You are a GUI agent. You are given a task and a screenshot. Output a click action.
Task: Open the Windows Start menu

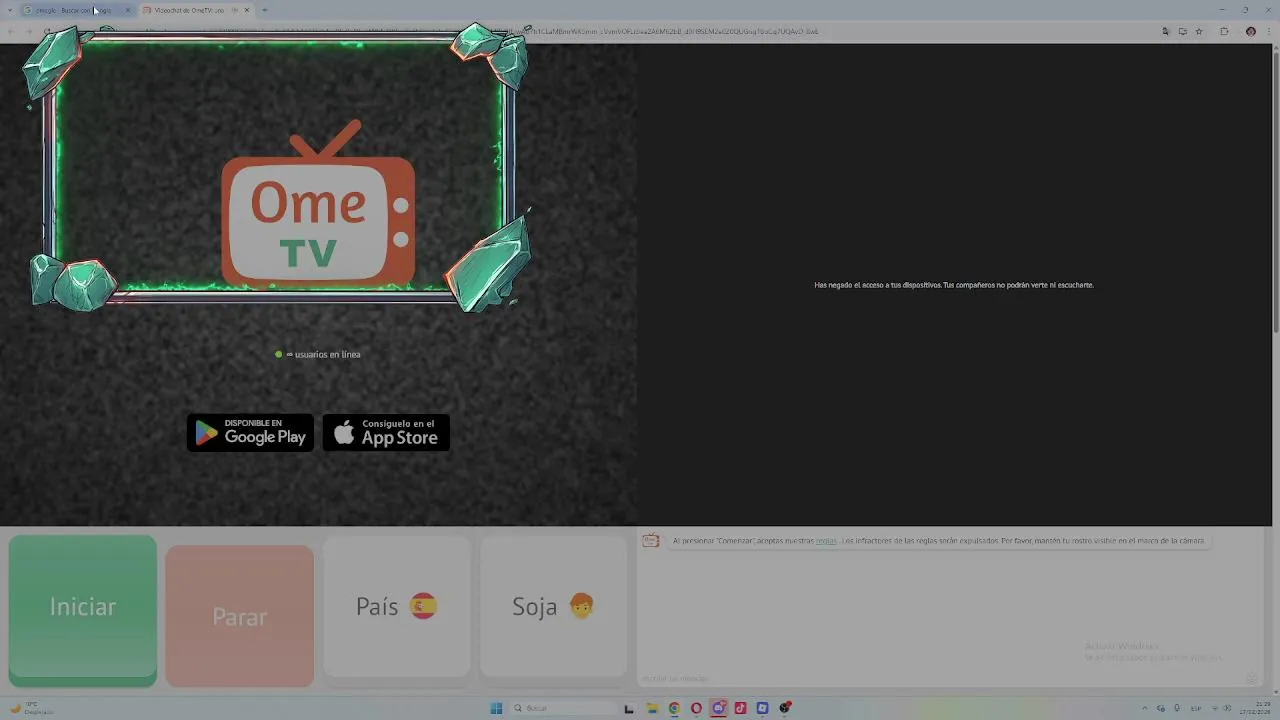click(496, 708)
